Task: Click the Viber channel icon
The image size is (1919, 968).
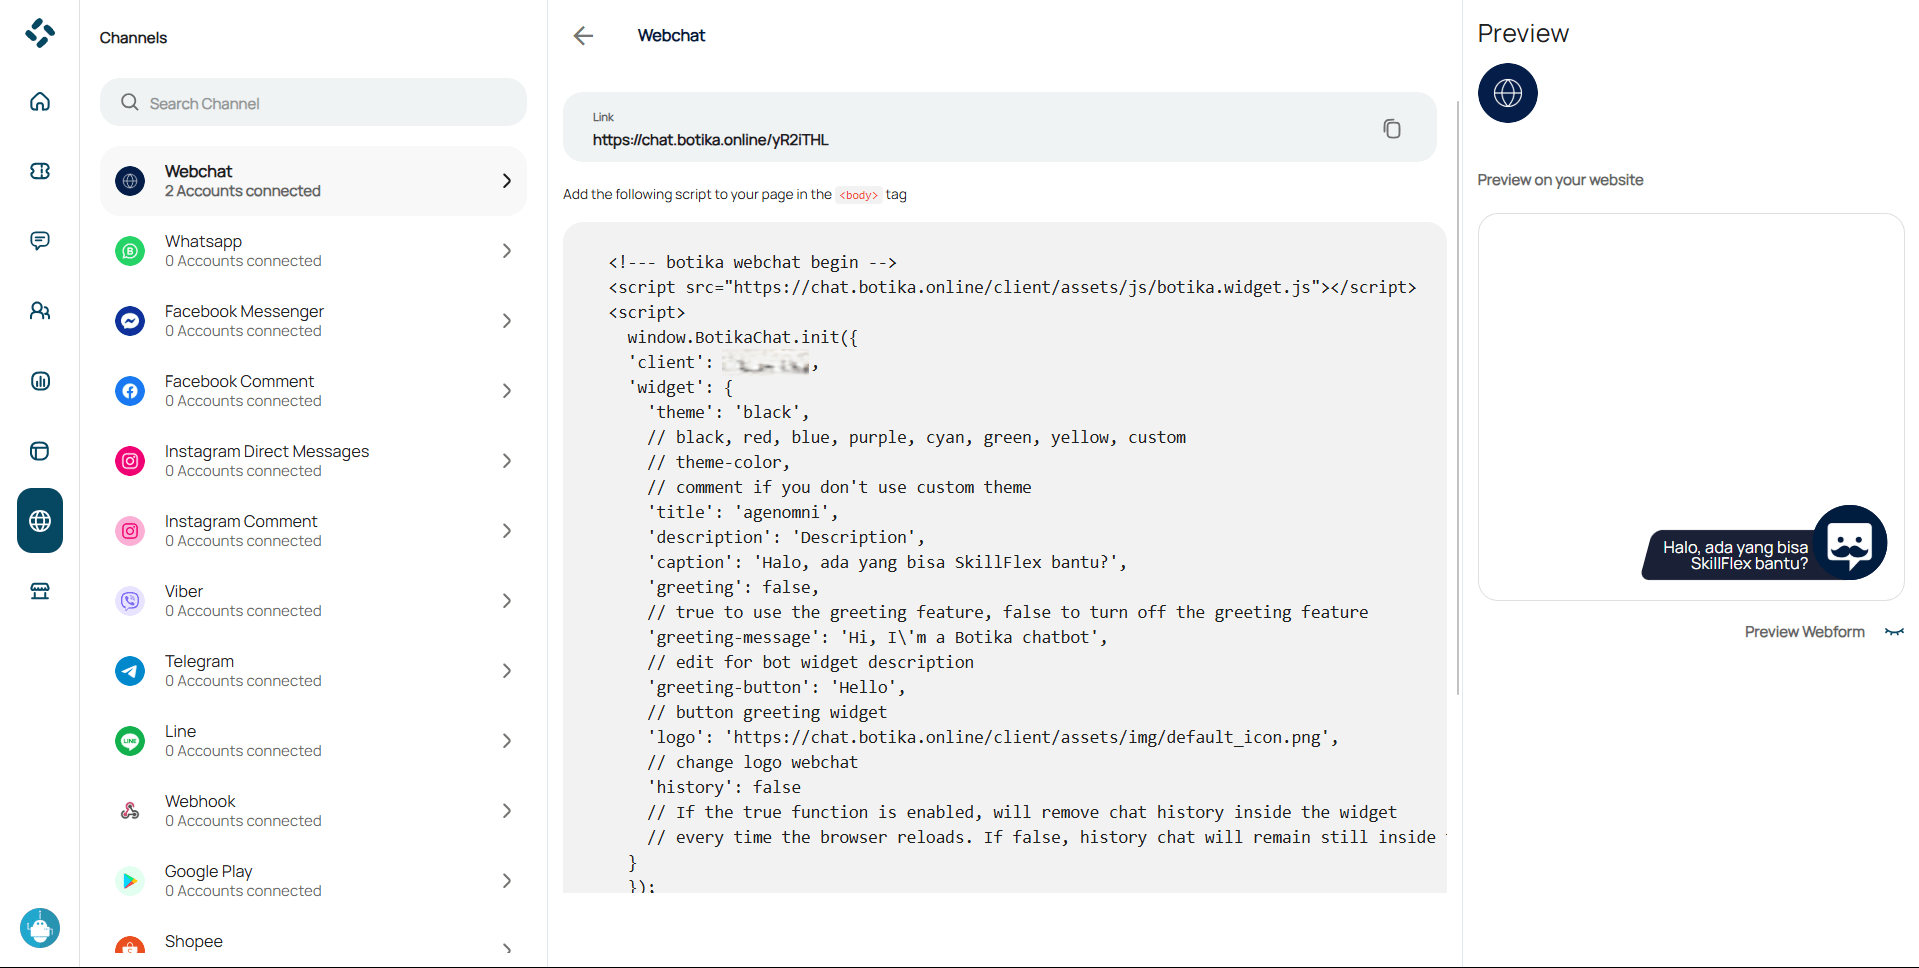Action: coord(130,601)
